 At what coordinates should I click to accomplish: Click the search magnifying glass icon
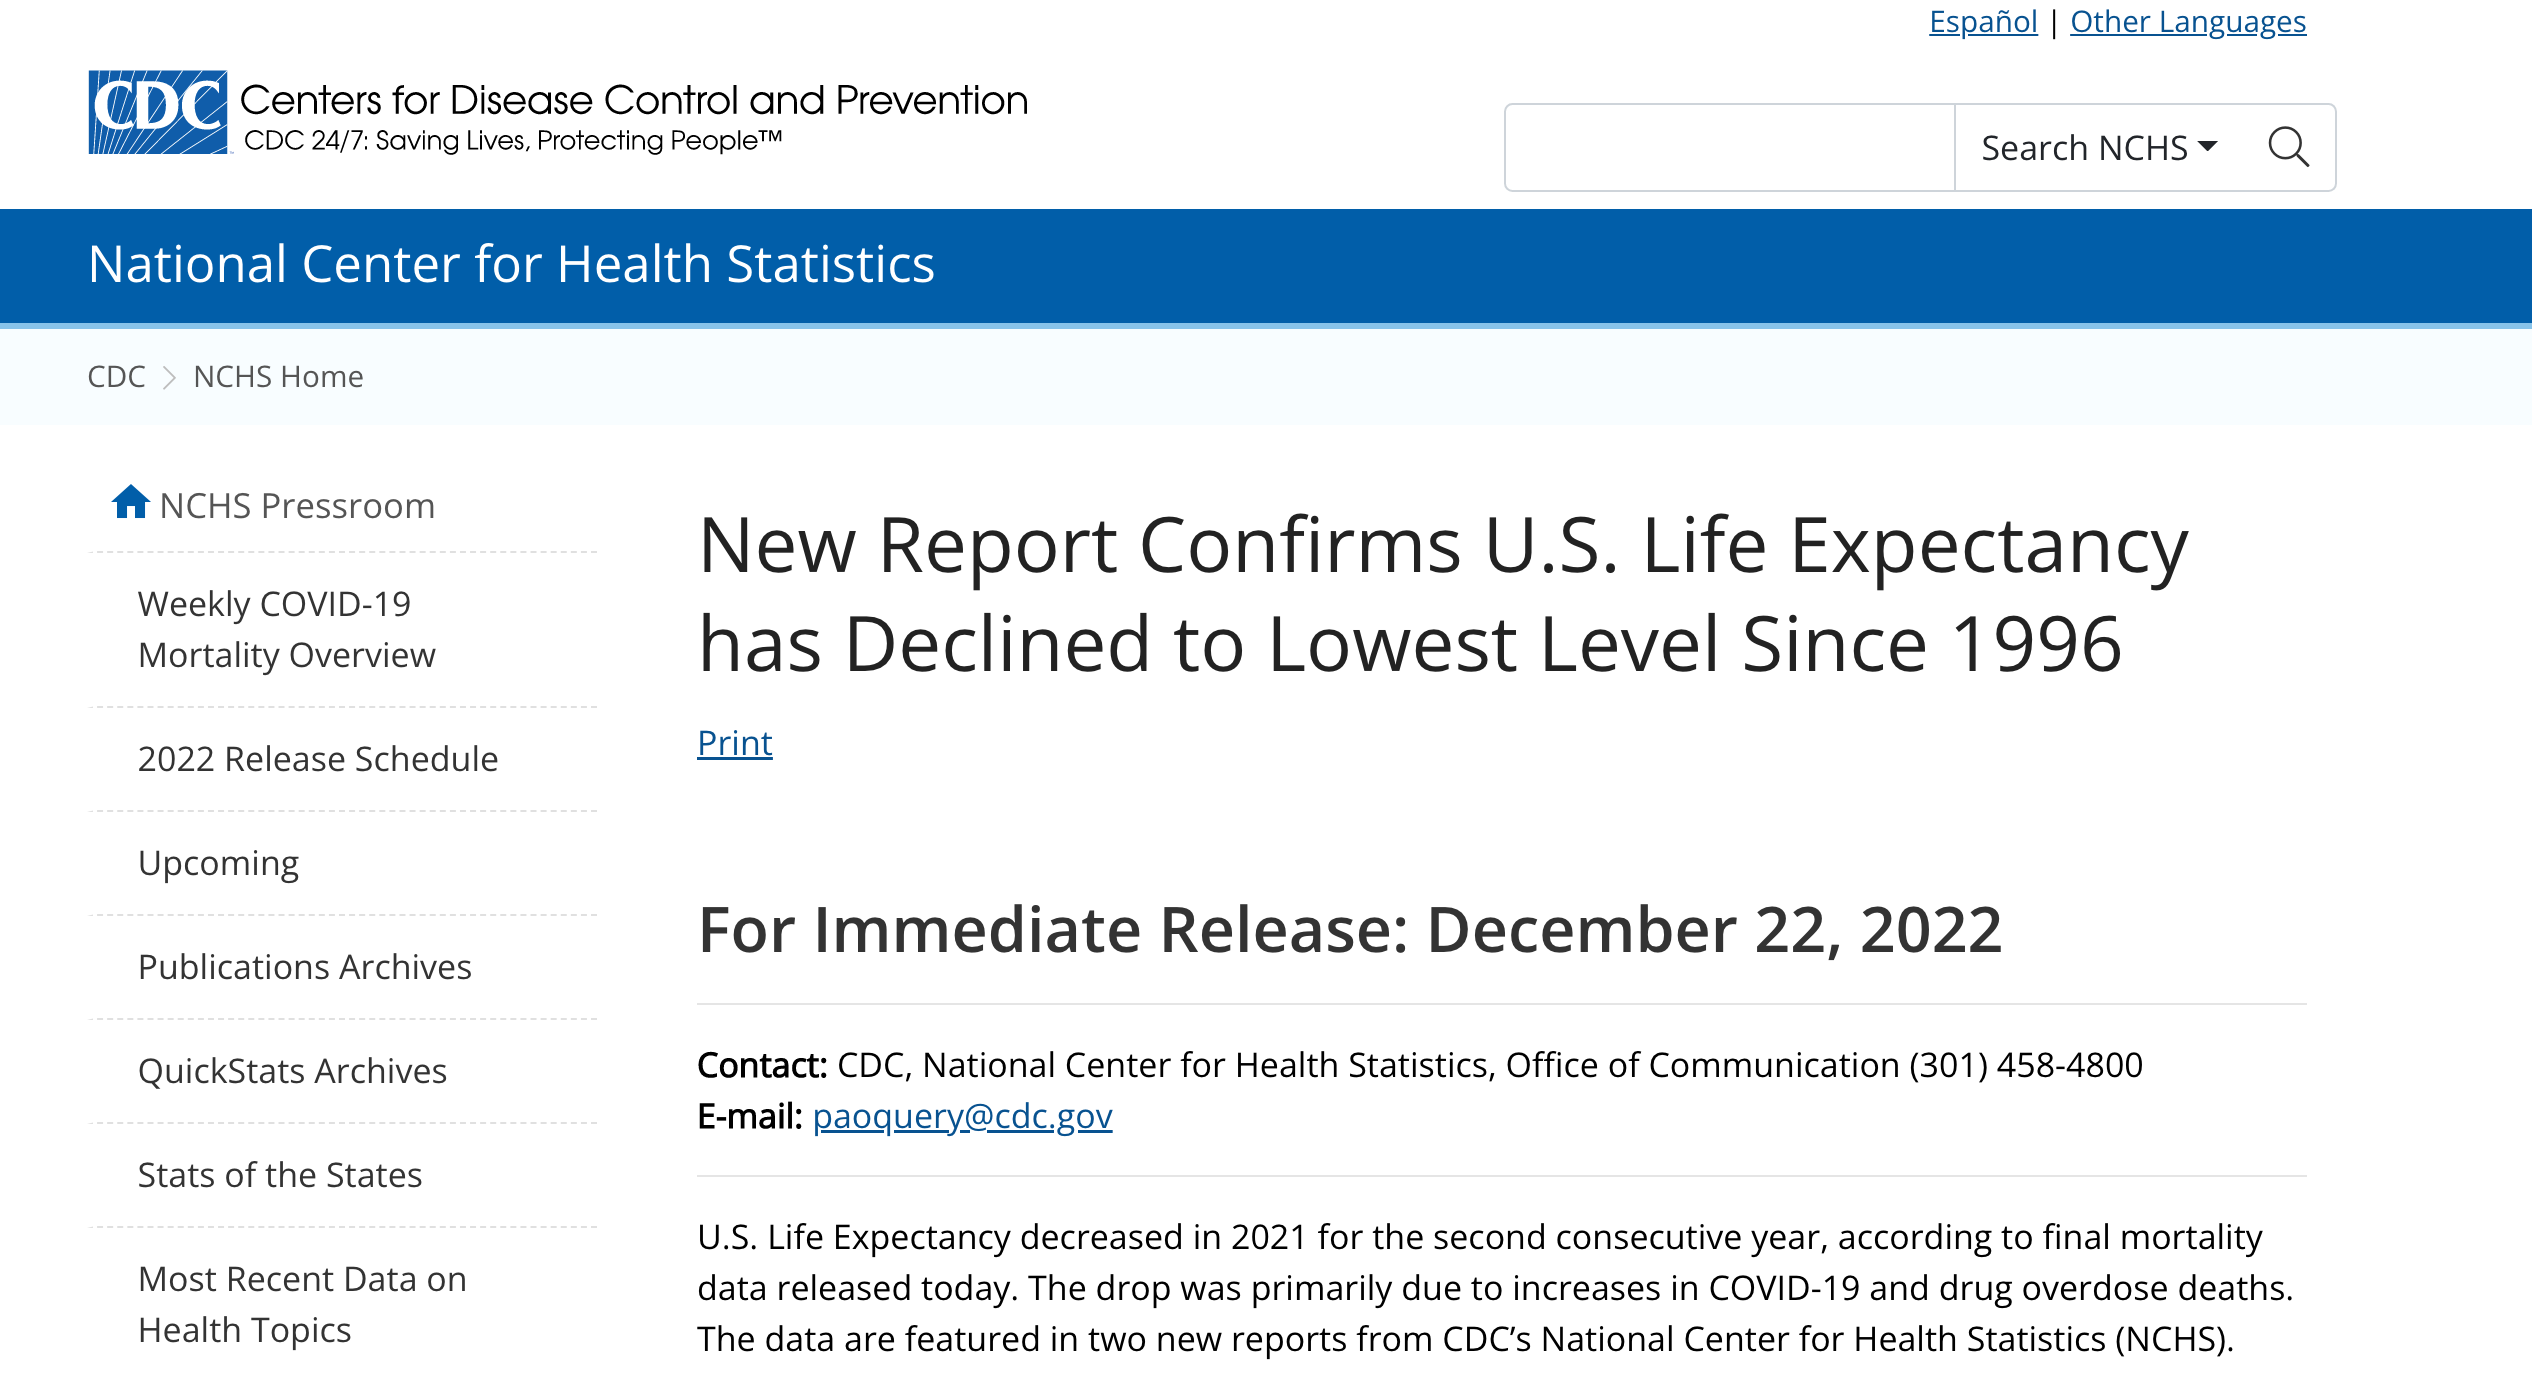tap(2288, 148)
